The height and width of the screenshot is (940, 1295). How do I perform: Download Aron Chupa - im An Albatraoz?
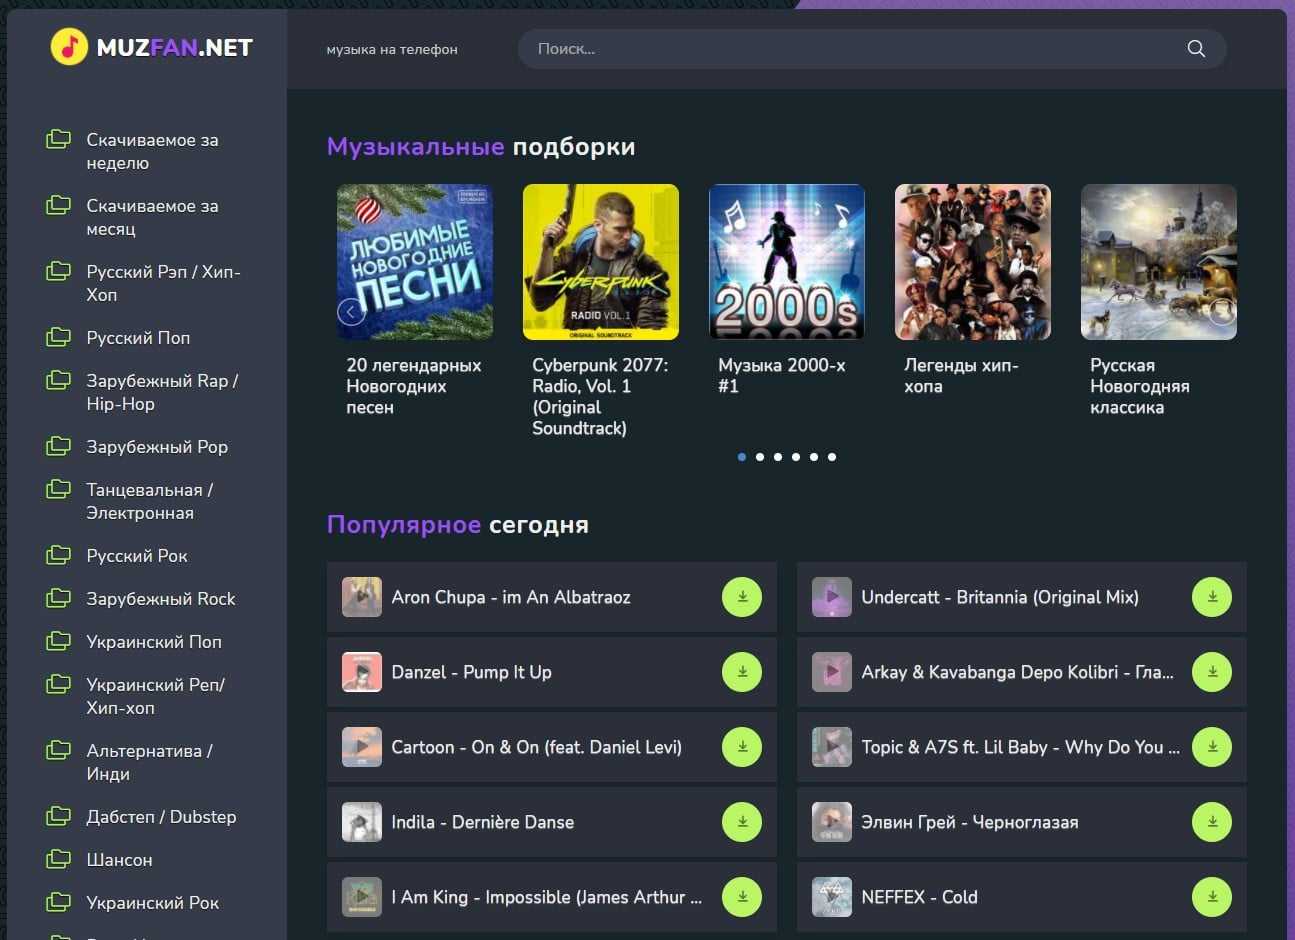point(742,597)
